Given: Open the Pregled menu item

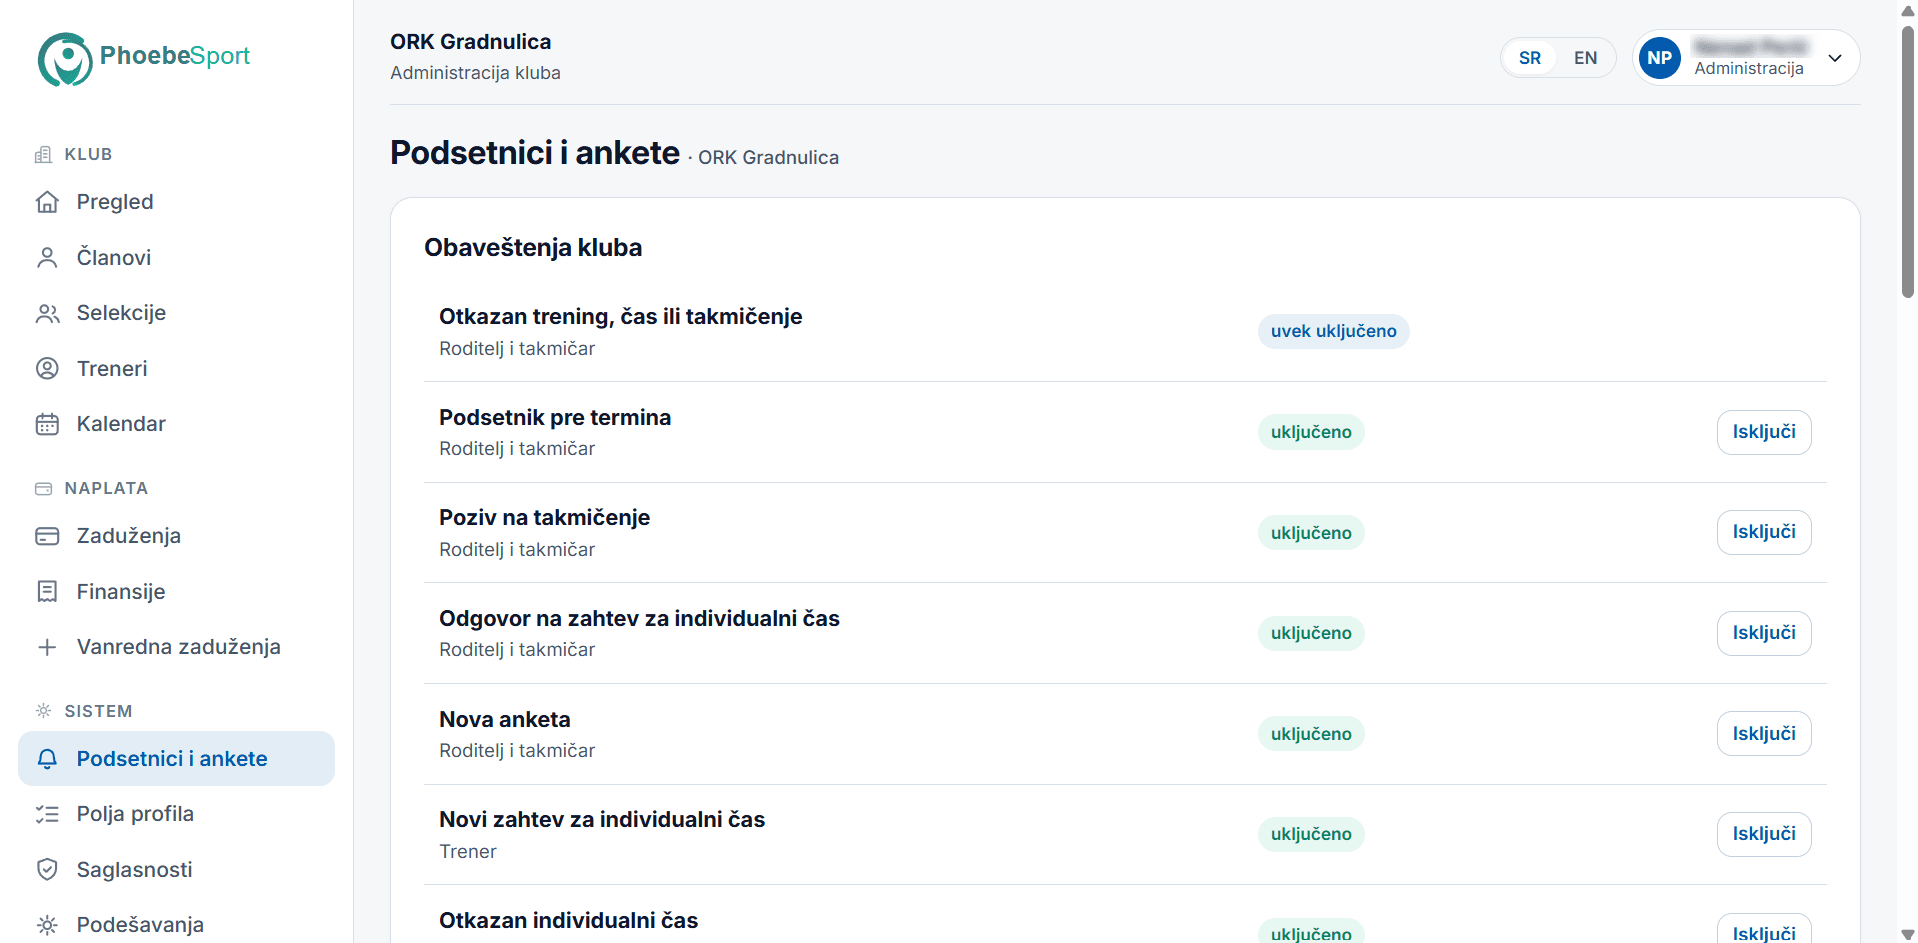Looking at the screenshot, I should (x=176, y=202).
